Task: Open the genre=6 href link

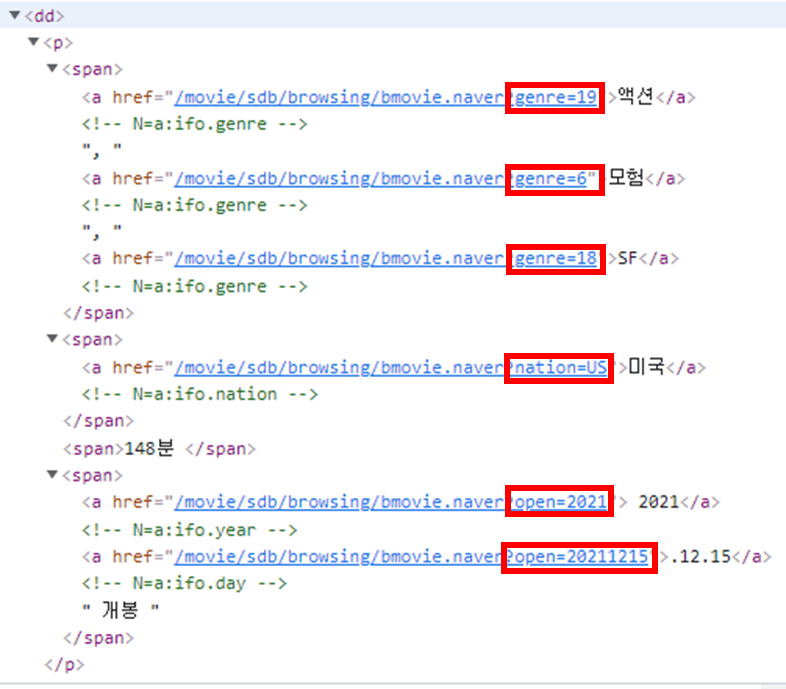Action: click(x=381, y=179)
